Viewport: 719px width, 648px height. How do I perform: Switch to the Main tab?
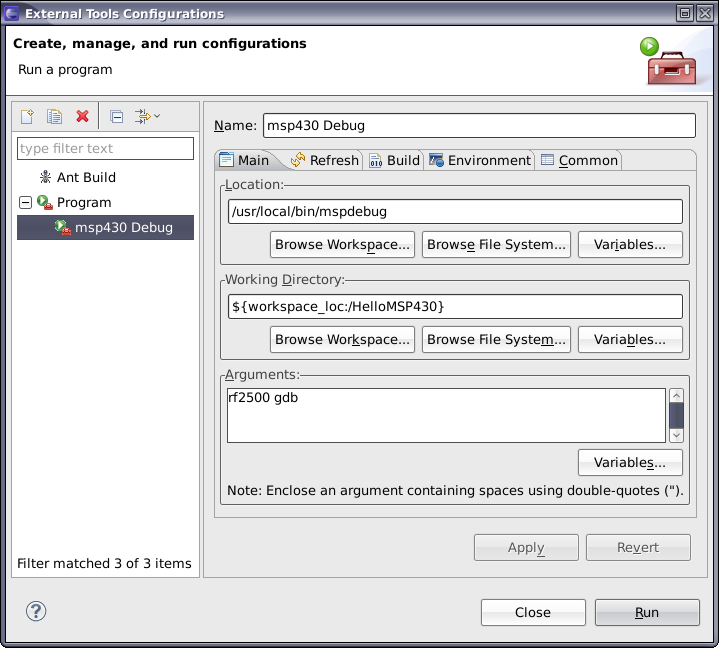[x=244, y=161]
